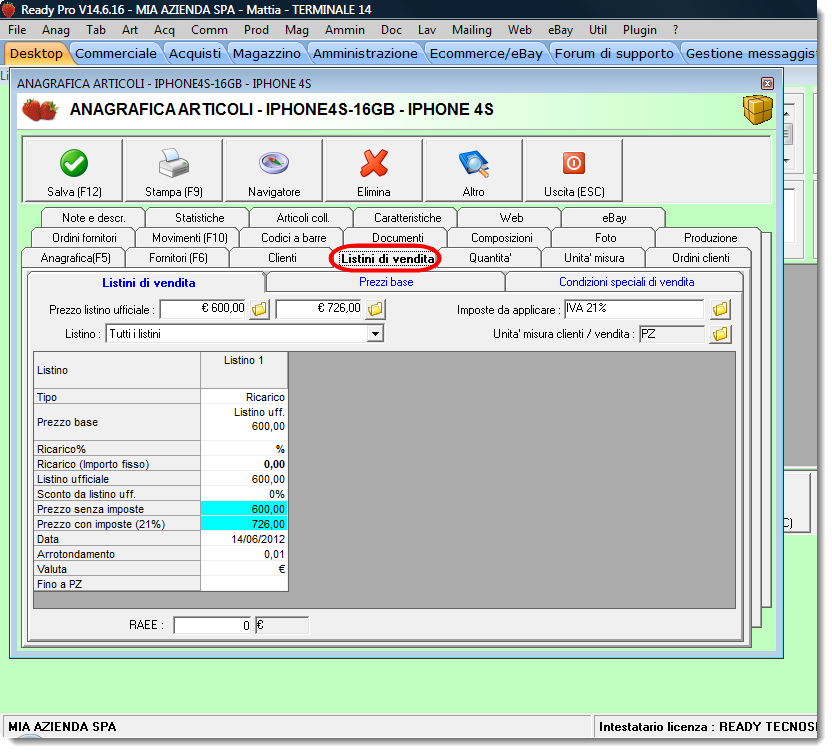Switch to the Desktop main tab
Image resolution: width=832 pixels, height=753 pixels.
pyautogui.click(x=36, y=54)
